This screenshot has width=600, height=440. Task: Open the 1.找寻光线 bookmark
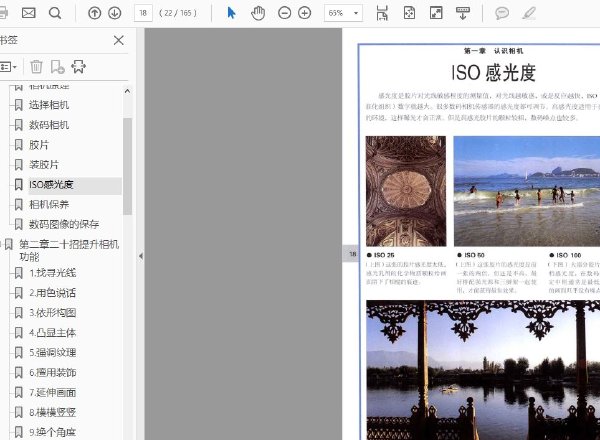[x=53, y=273]
